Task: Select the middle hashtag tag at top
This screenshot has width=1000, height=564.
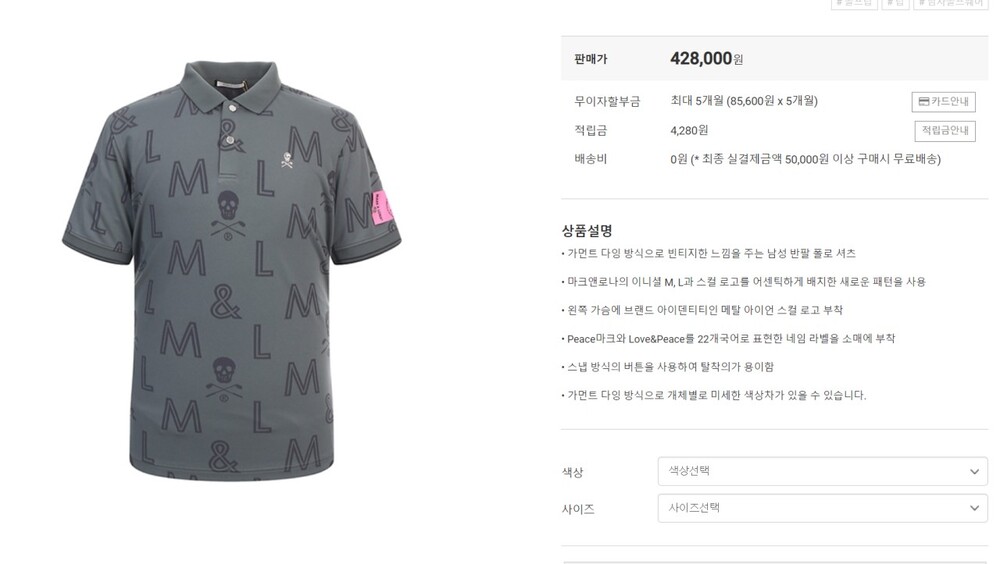Action: coord(895,4)
